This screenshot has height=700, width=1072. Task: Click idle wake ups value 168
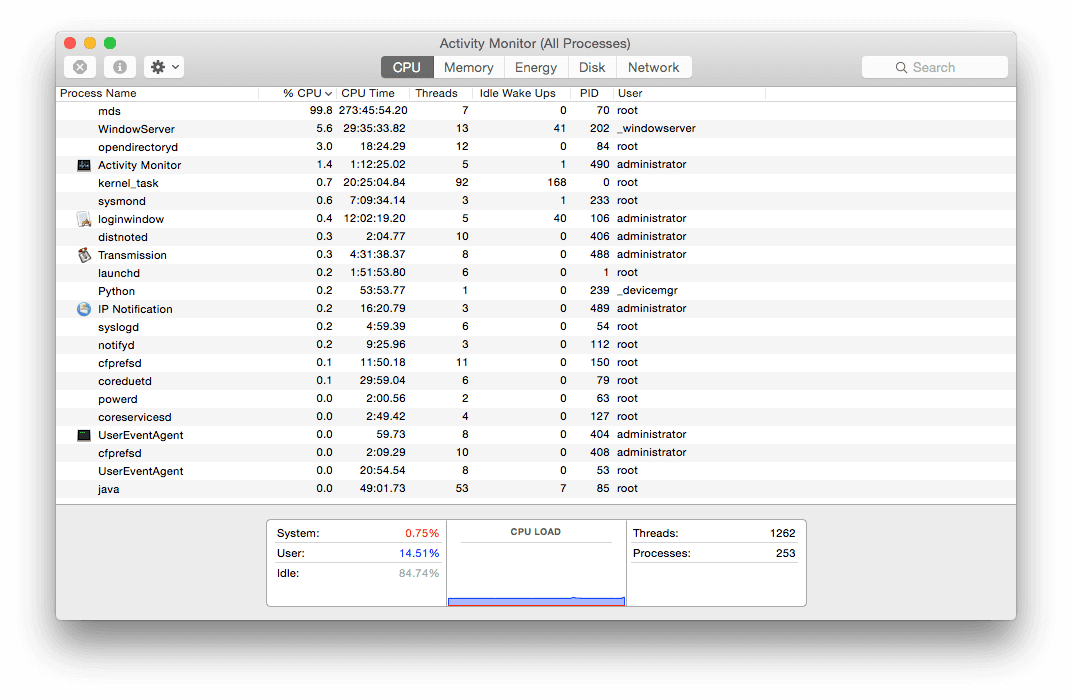pyautogui.click(x=557, y=183)
